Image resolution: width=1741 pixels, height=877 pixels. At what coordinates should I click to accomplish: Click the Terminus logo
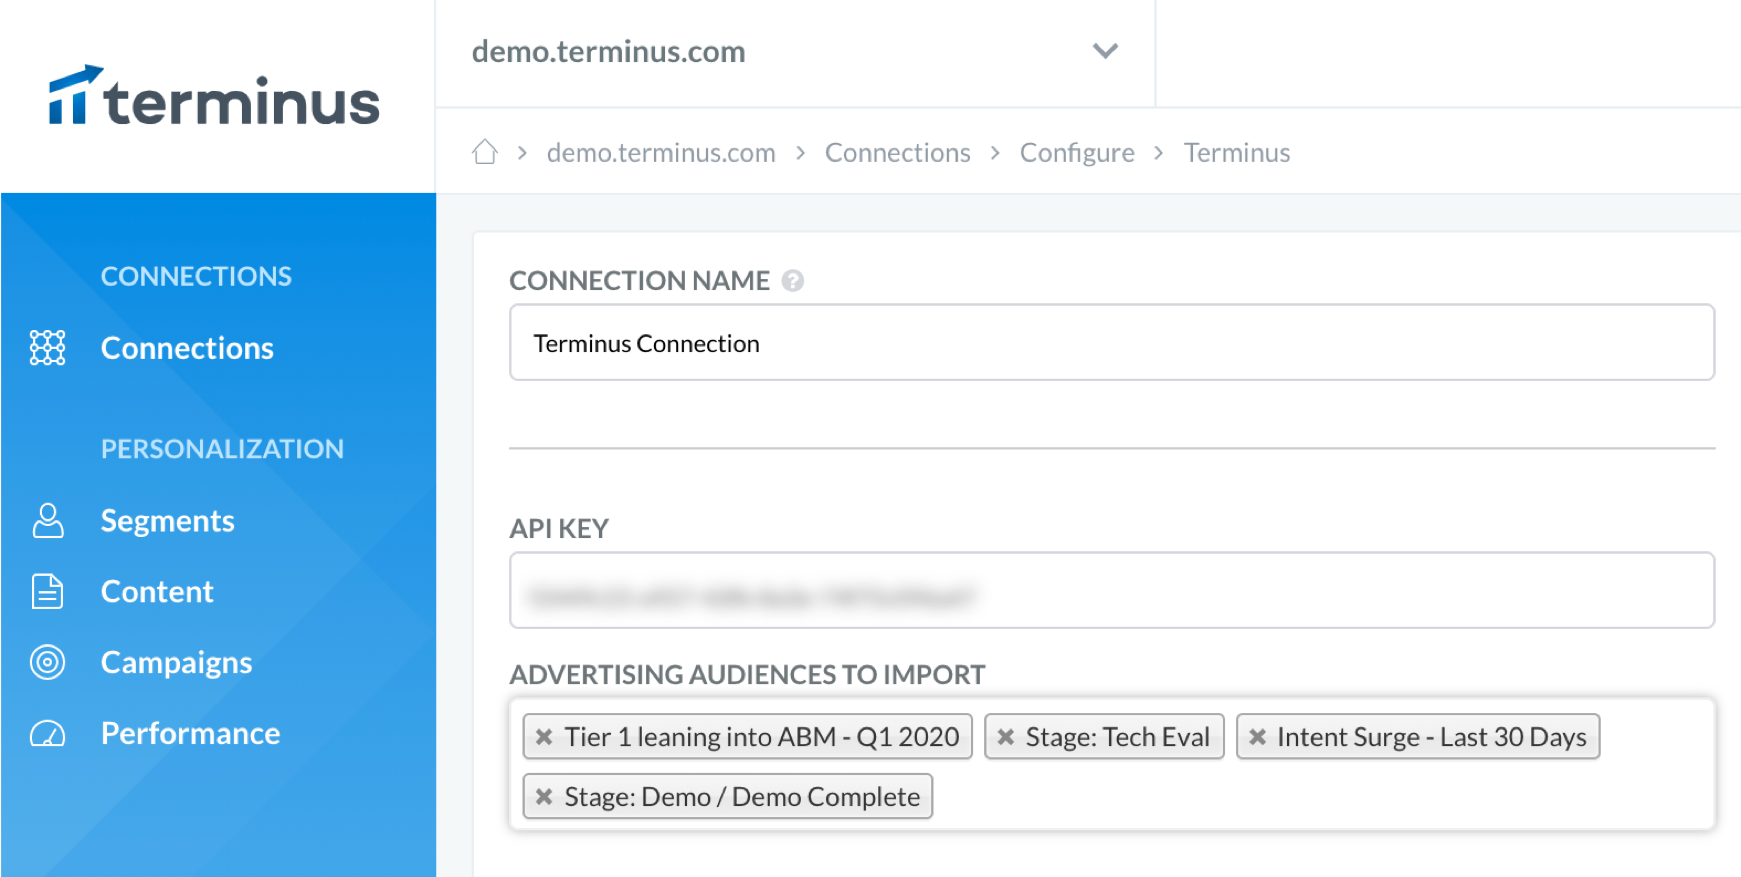[214, 97]
